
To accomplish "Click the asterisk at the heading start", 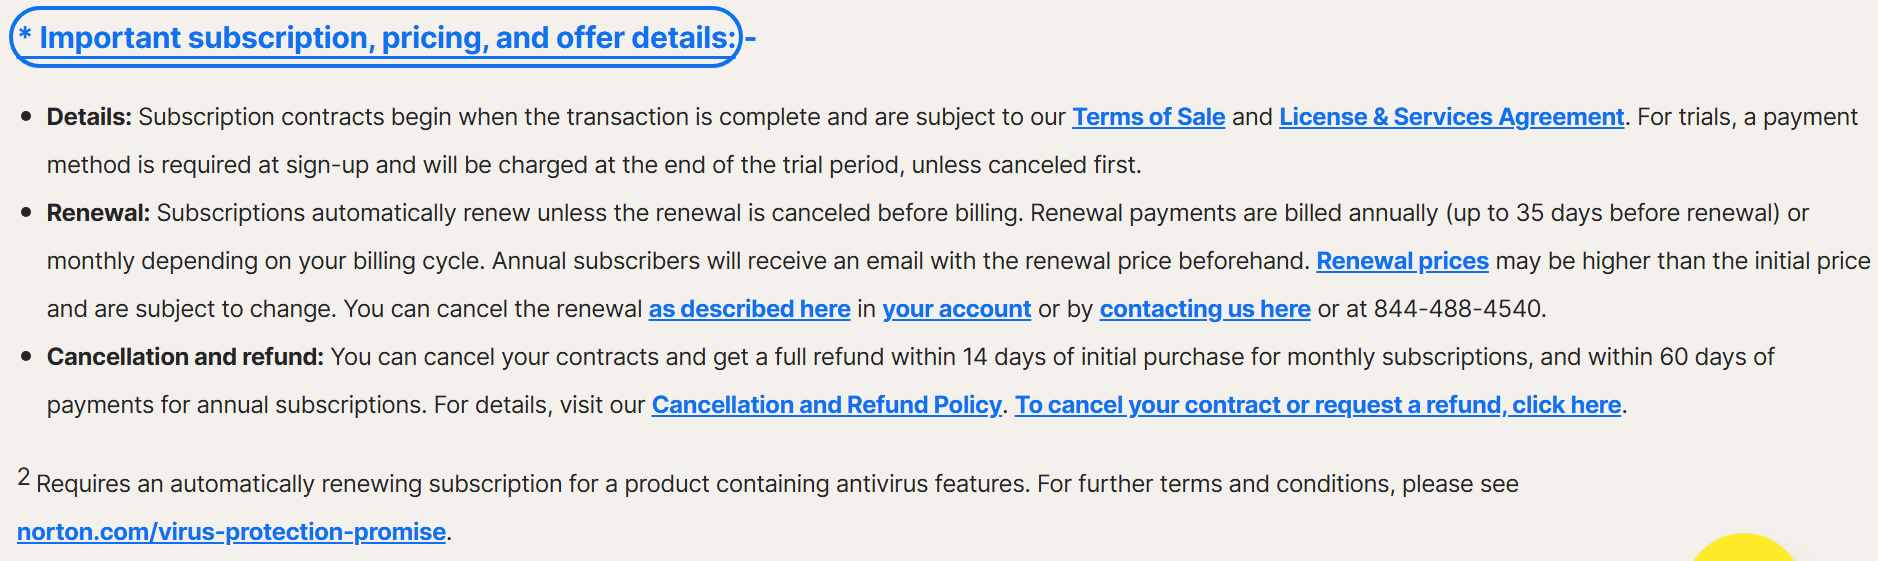I will [25, 34].
